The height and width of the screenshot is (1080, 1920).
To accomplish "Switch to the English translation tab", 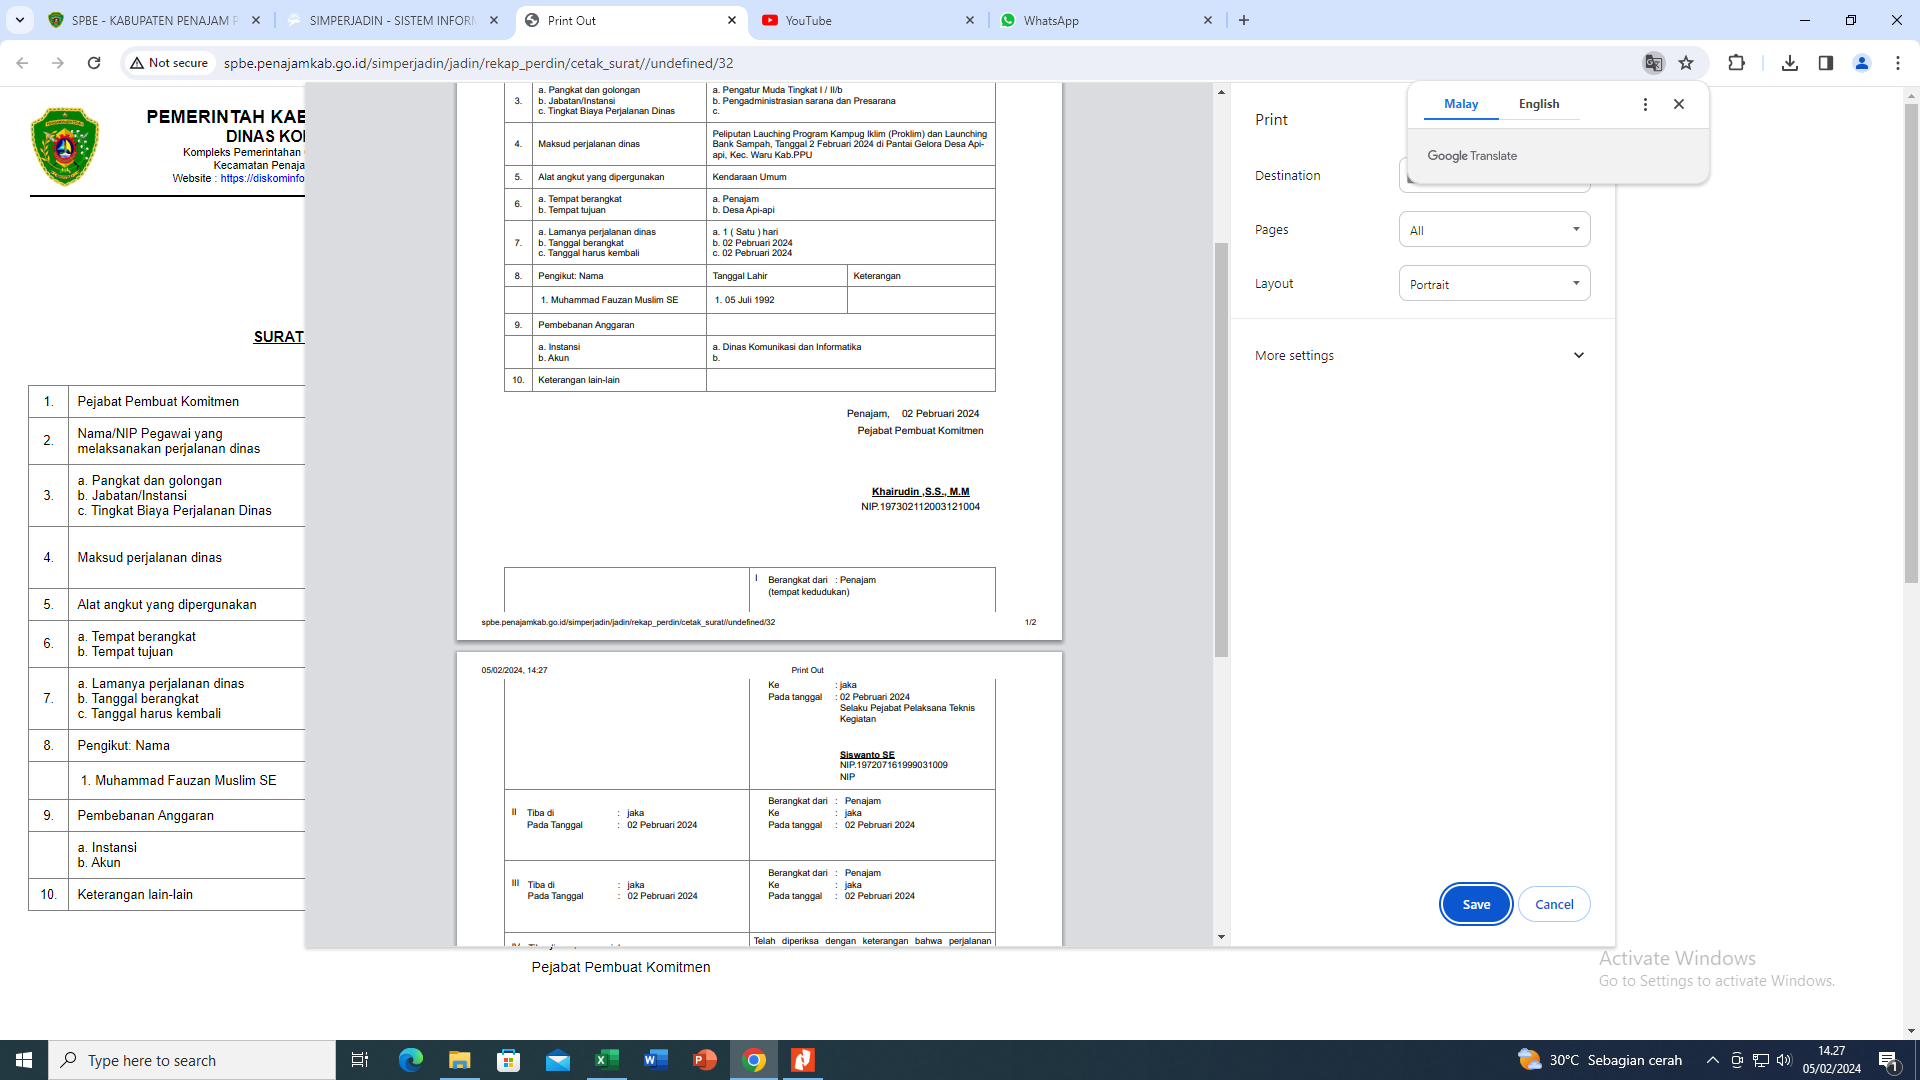I will pyautogui.click(x=1538, y=104).
